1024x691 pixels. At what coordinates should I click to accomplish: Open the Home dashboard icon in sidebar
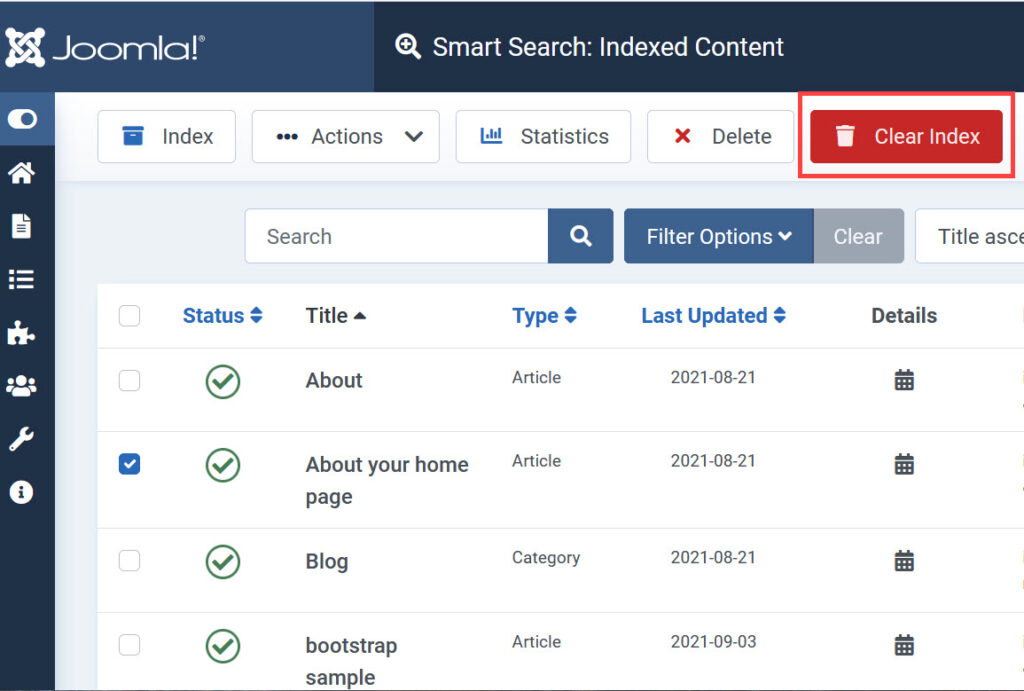point(21,173)
